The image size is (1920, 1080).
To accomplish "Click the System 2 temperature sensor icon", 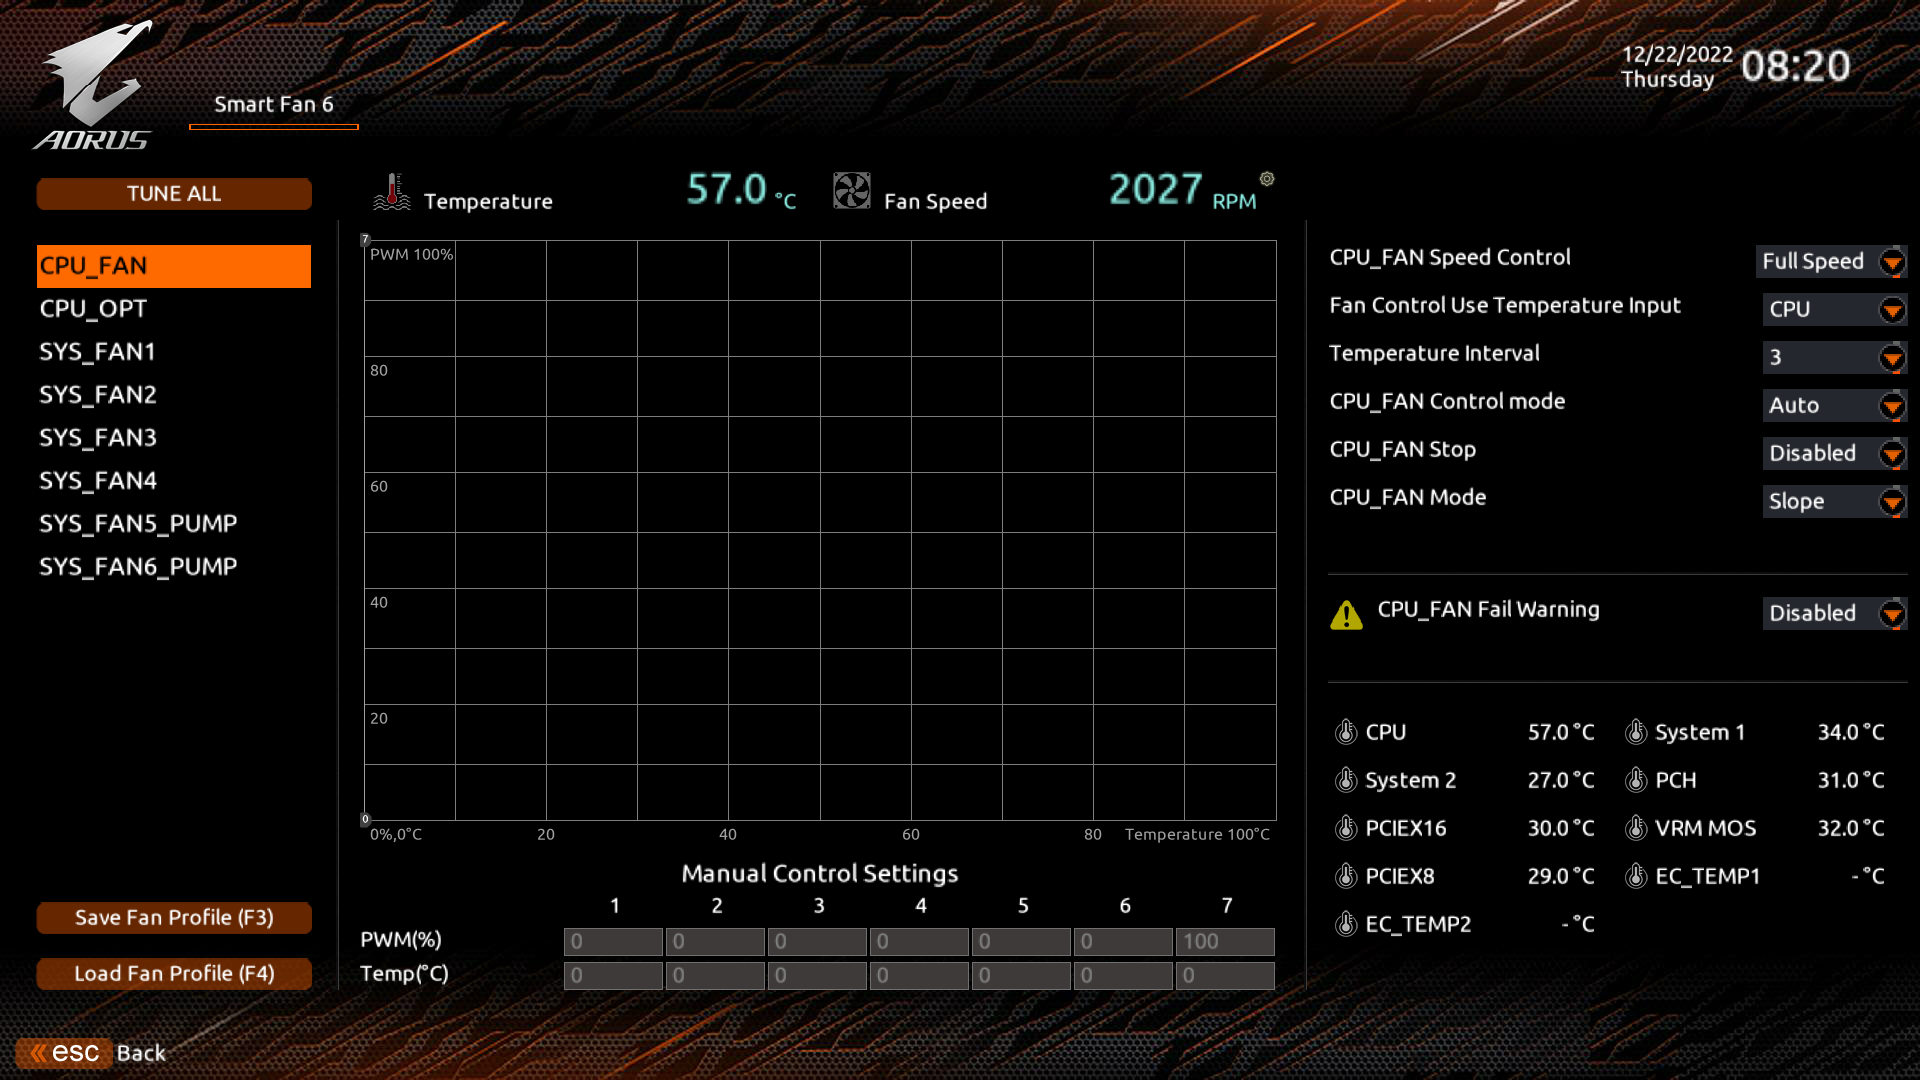I will (x=1346, y=780).
